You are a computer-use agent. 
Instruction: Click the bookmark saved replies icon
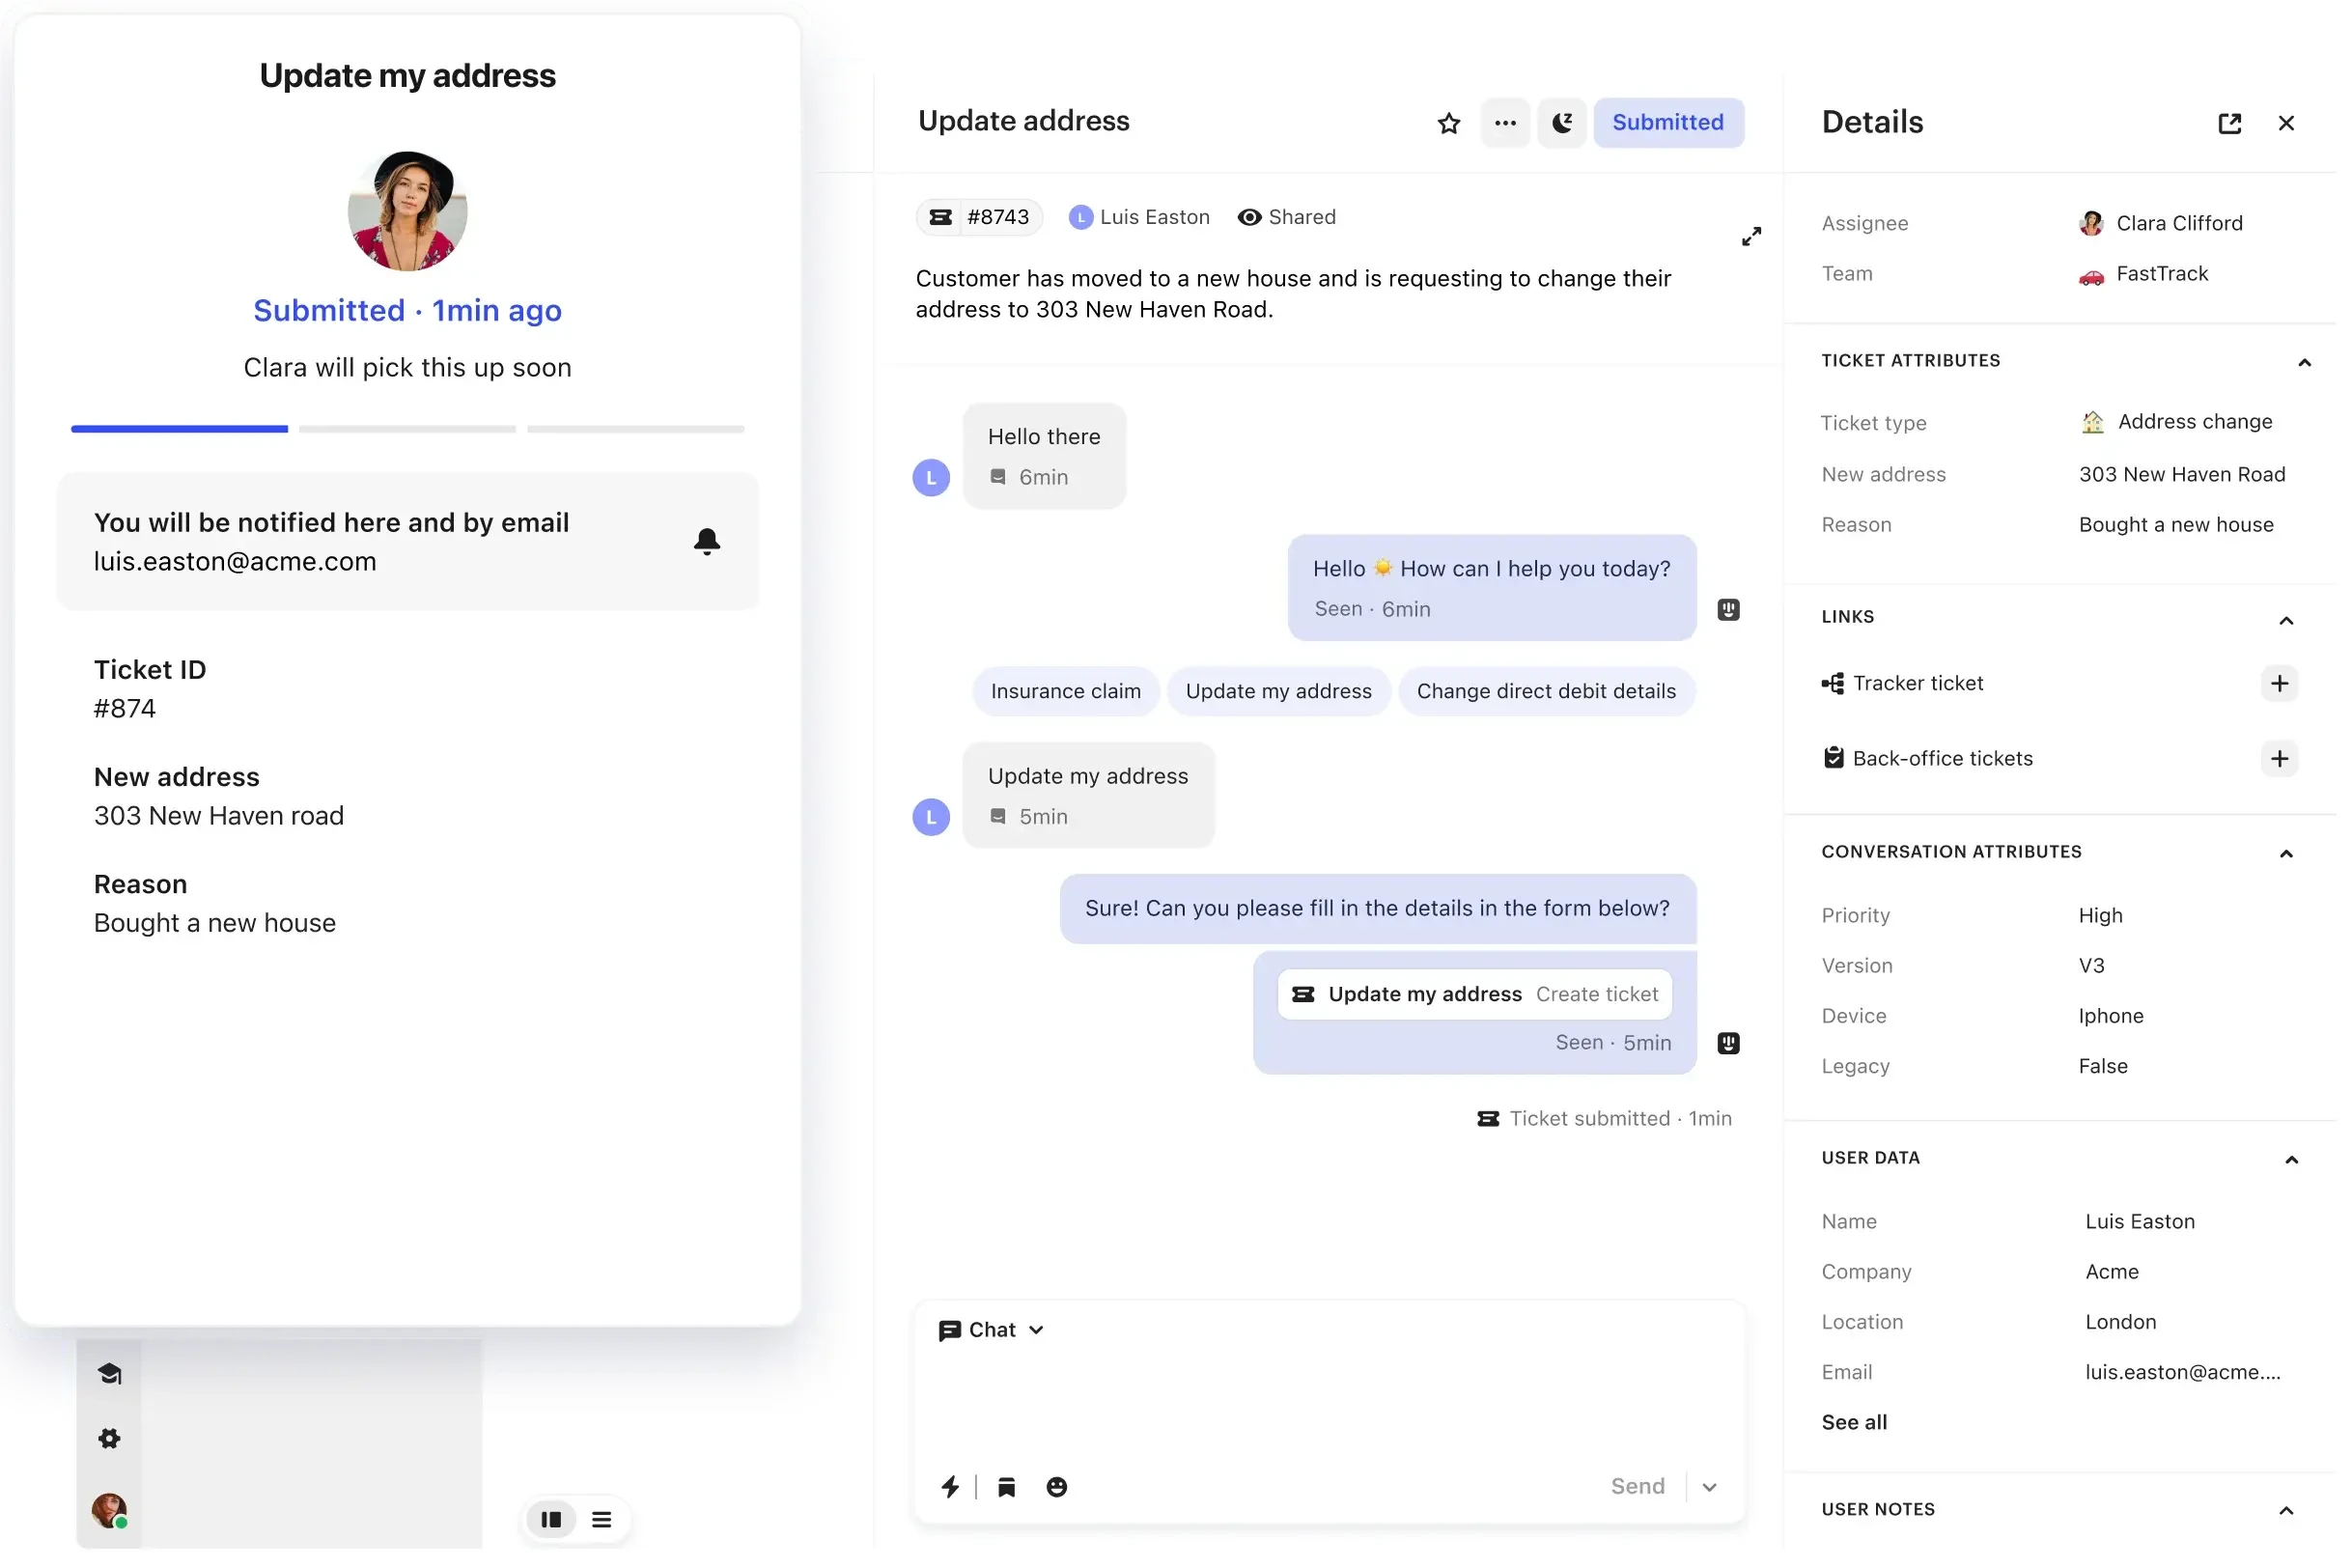pos(1006,1487)
